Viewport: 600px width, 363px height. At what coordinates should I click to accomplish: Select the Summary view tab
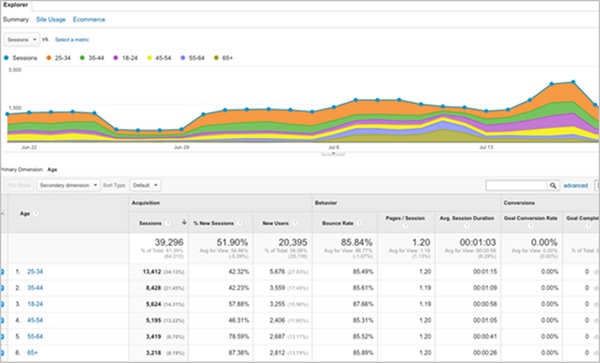pos(16,20)
